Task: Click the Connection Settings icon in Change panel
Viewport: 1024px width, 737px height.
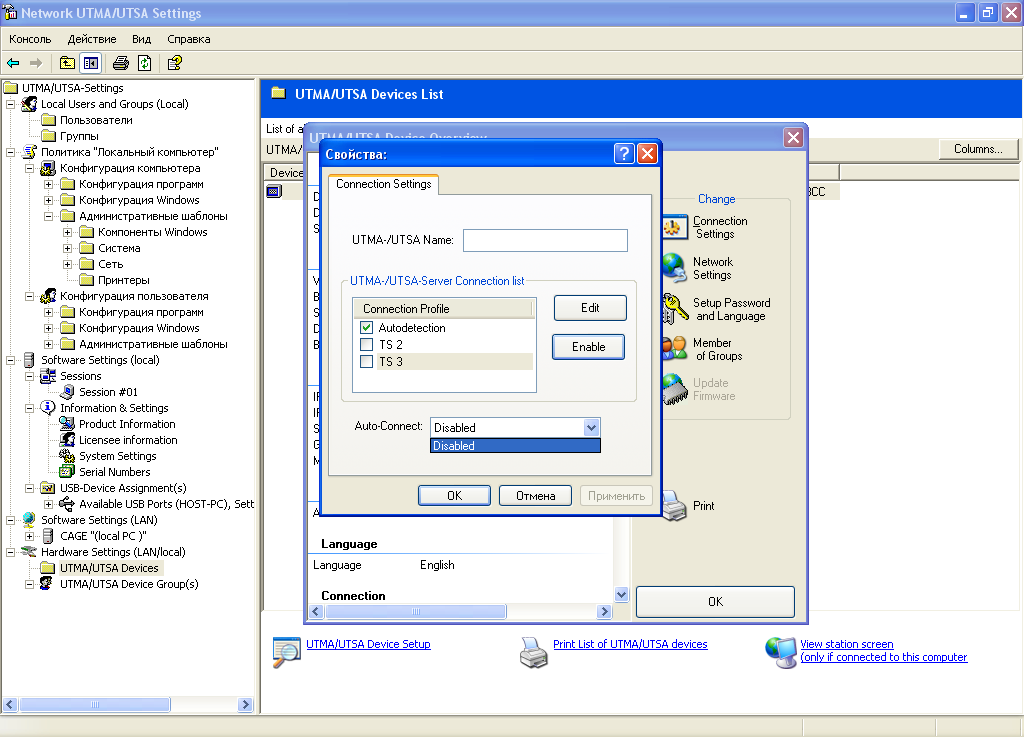Action: [x=675, y=227]
